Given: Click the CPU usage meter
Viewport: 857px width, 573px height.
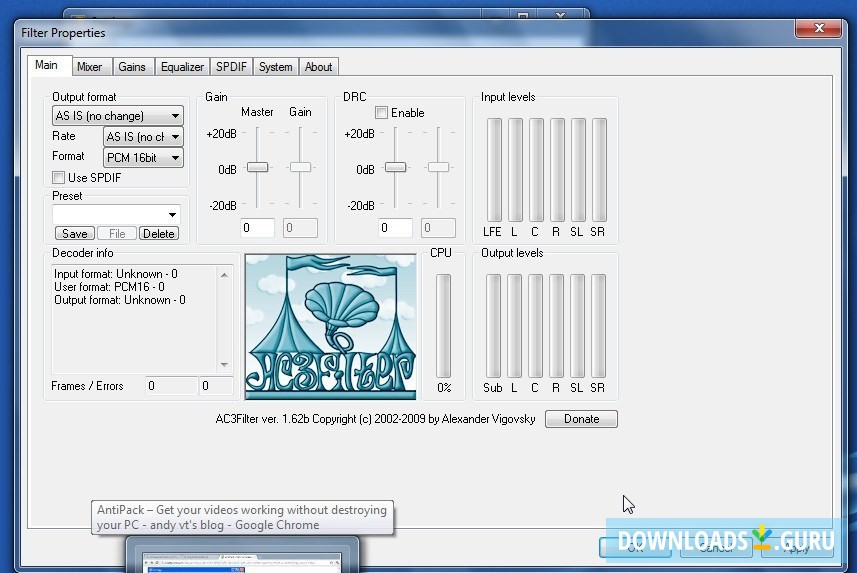Looking at the screenshot, I should click(443, 326).
